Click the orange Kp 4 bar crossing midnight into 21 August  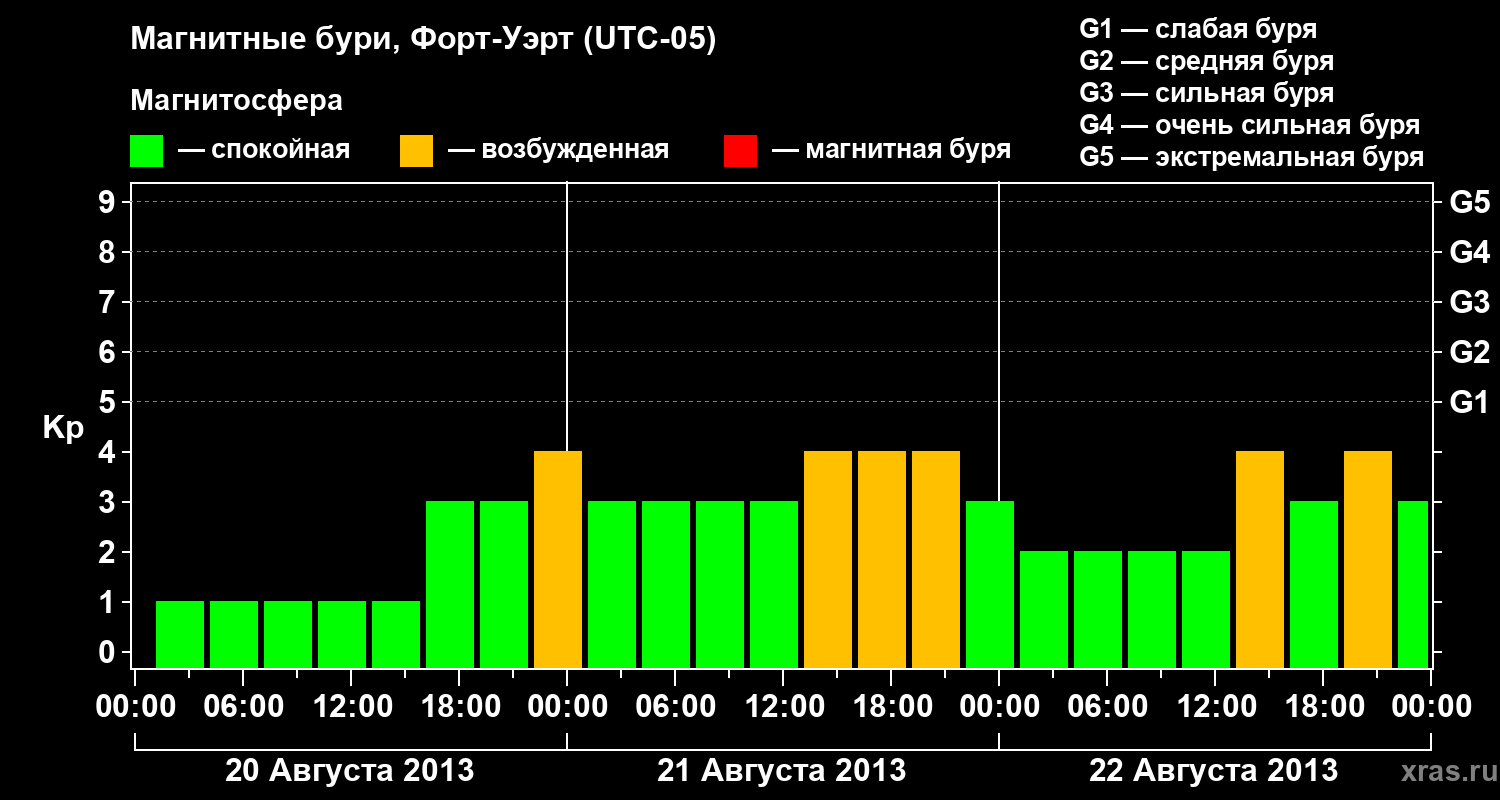558,559
